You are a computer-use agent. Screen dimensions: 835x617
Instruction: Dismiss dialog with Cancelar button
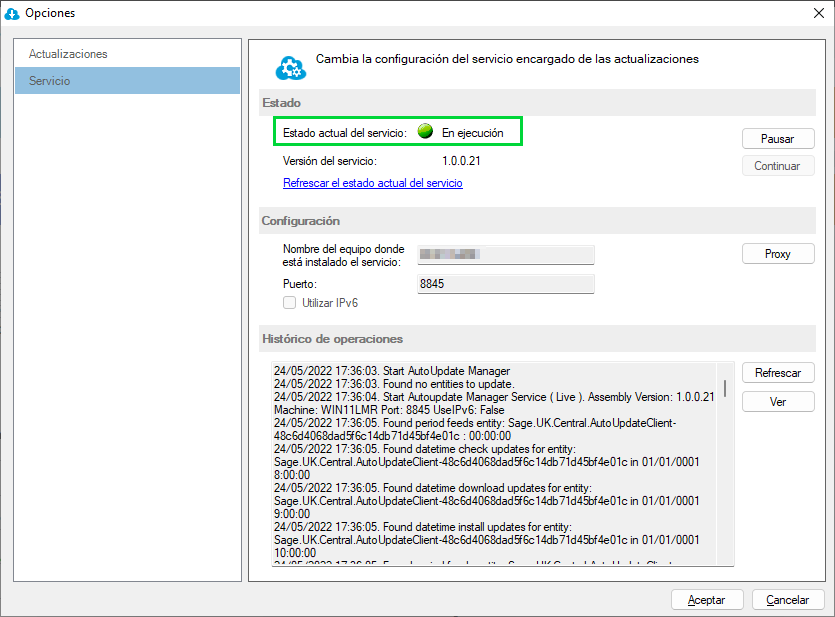pyautogui.click(x=788, y=600)
